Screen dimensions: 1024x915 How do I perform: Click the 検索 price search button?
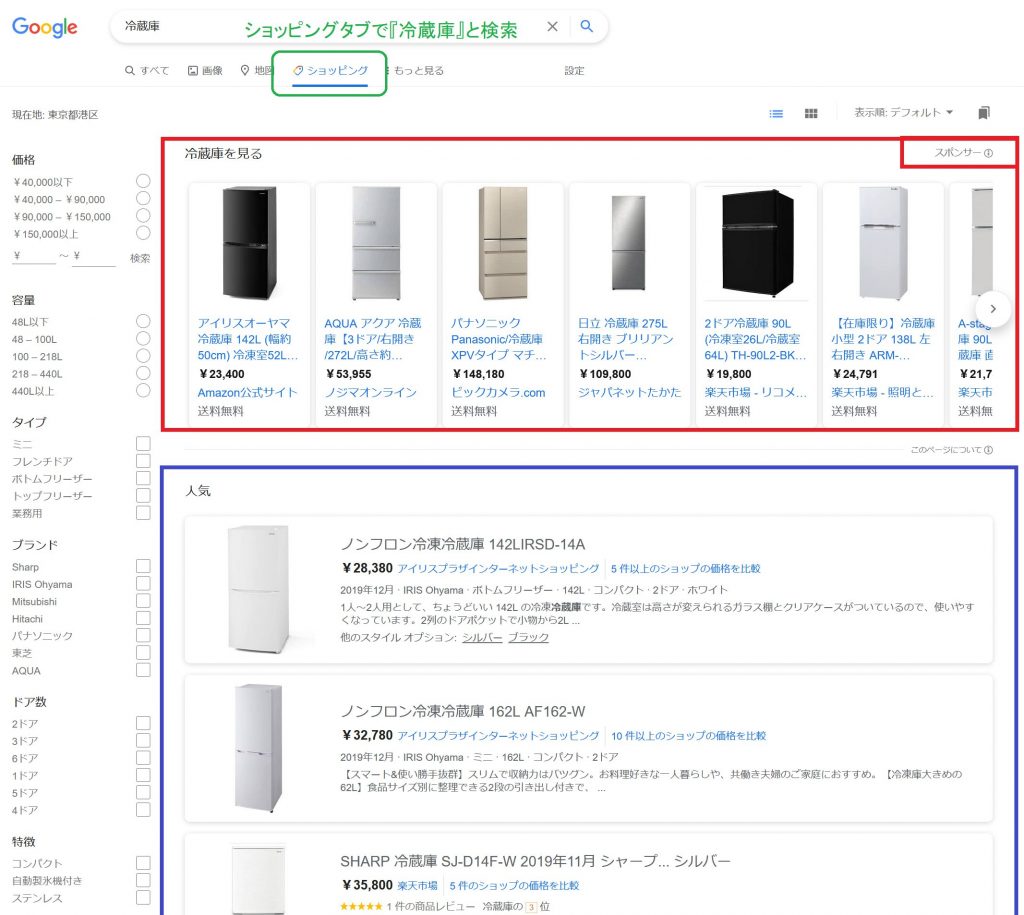[140, 258]
